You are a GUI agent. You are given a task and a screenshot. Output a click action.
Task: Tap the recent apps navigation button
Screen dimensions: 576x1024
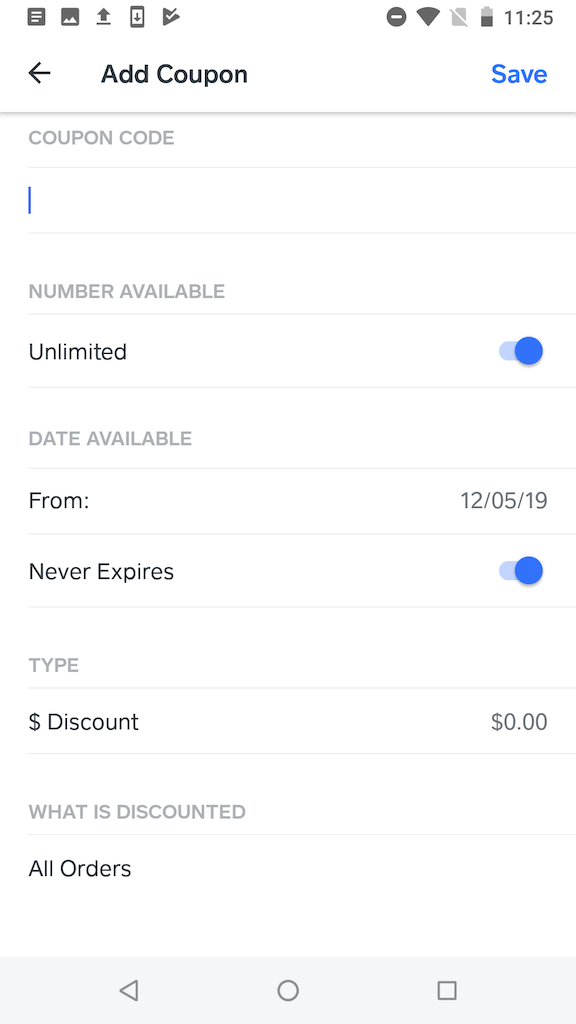(447, 990)
